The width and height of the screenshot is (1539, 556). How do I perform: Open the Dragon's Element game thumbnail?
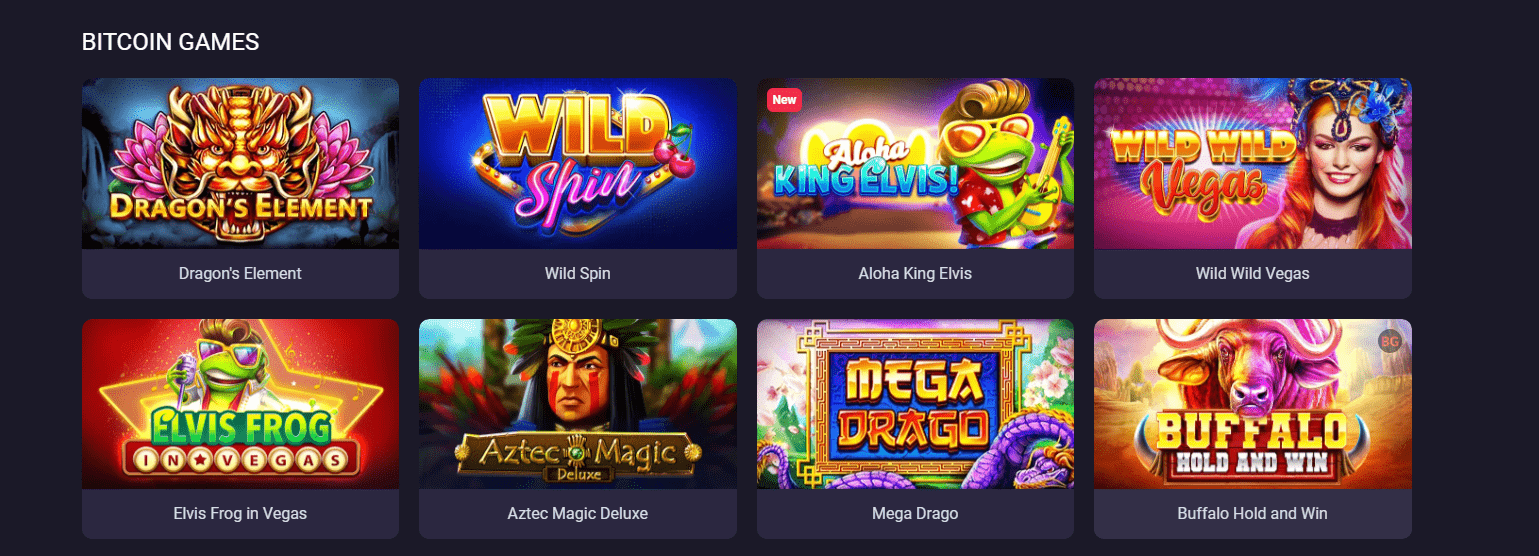(x=240, y=164)
